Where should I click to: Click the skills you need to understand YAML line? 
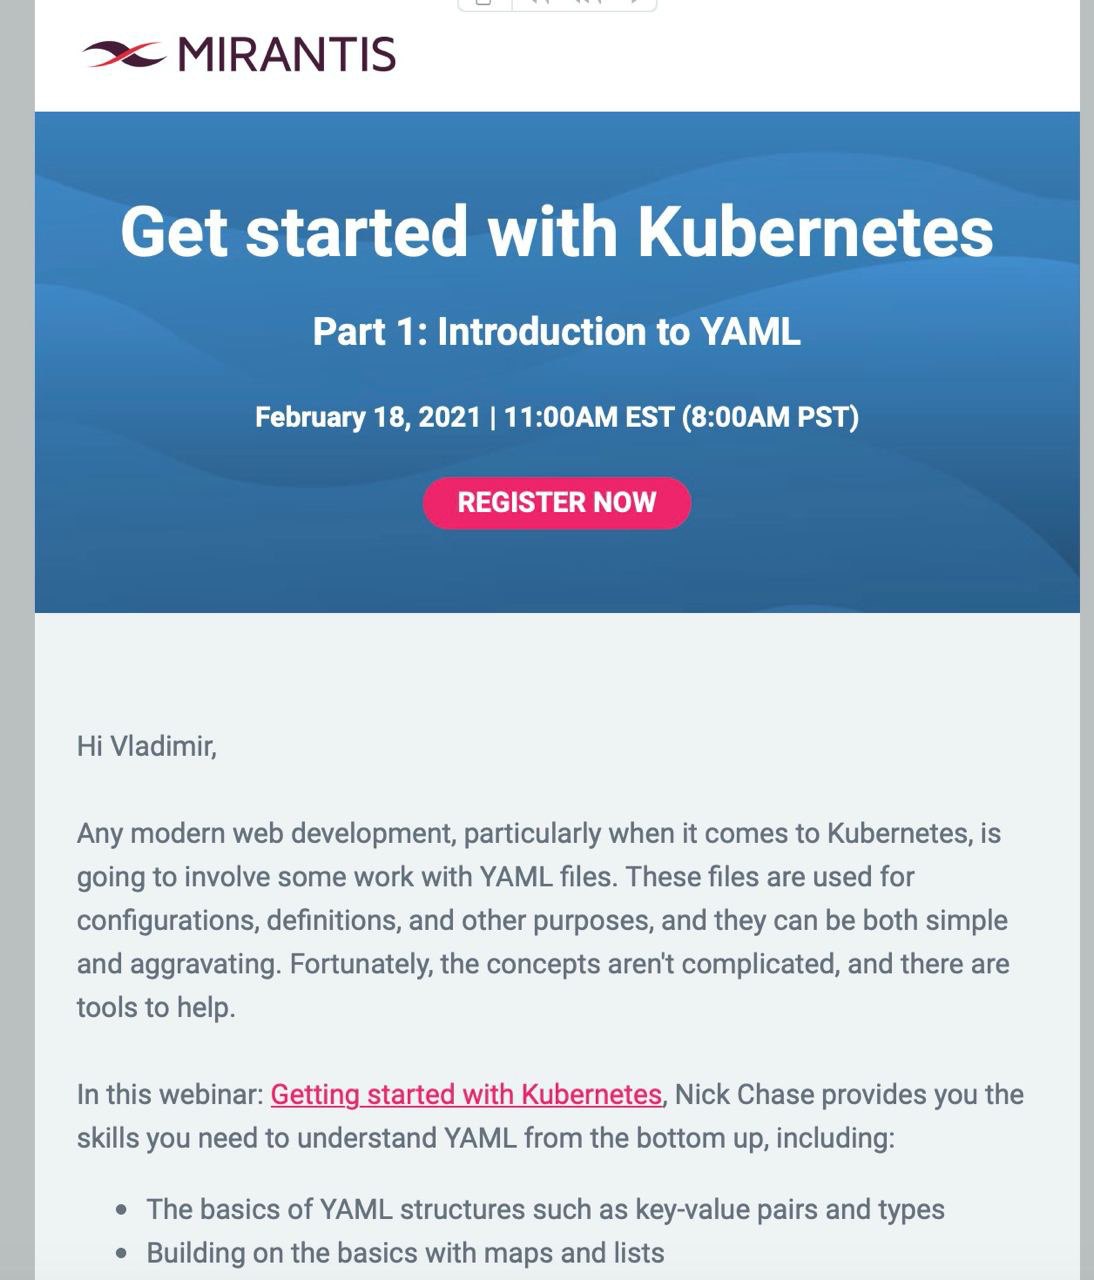486,1138
